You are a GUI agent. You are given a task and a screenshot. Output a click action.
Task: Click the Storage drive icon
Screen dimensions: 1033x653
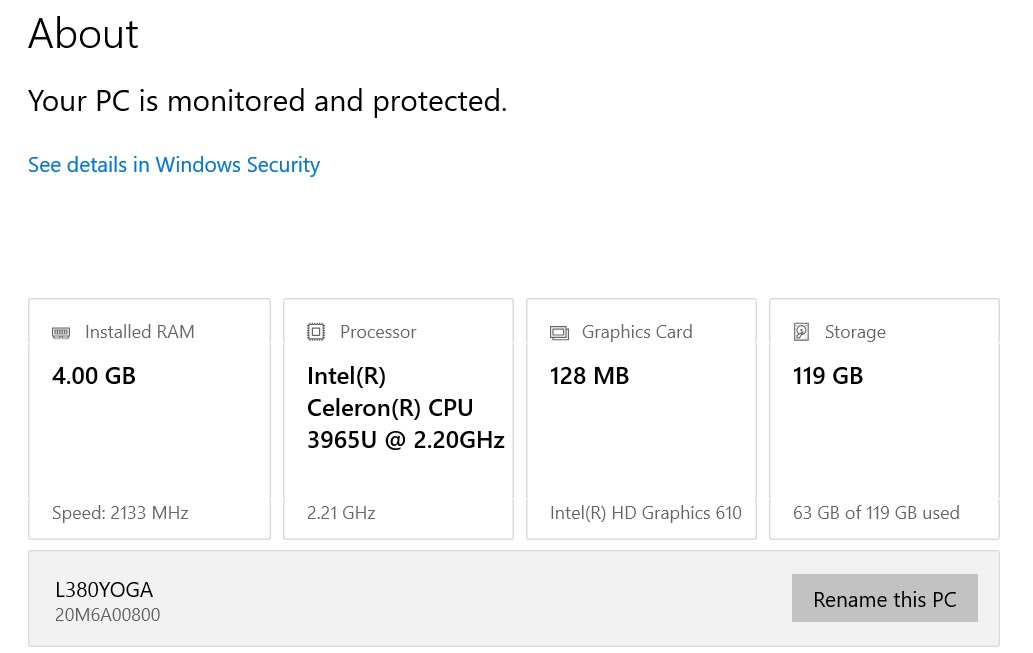pyautogui.click(x=801, y=332)
